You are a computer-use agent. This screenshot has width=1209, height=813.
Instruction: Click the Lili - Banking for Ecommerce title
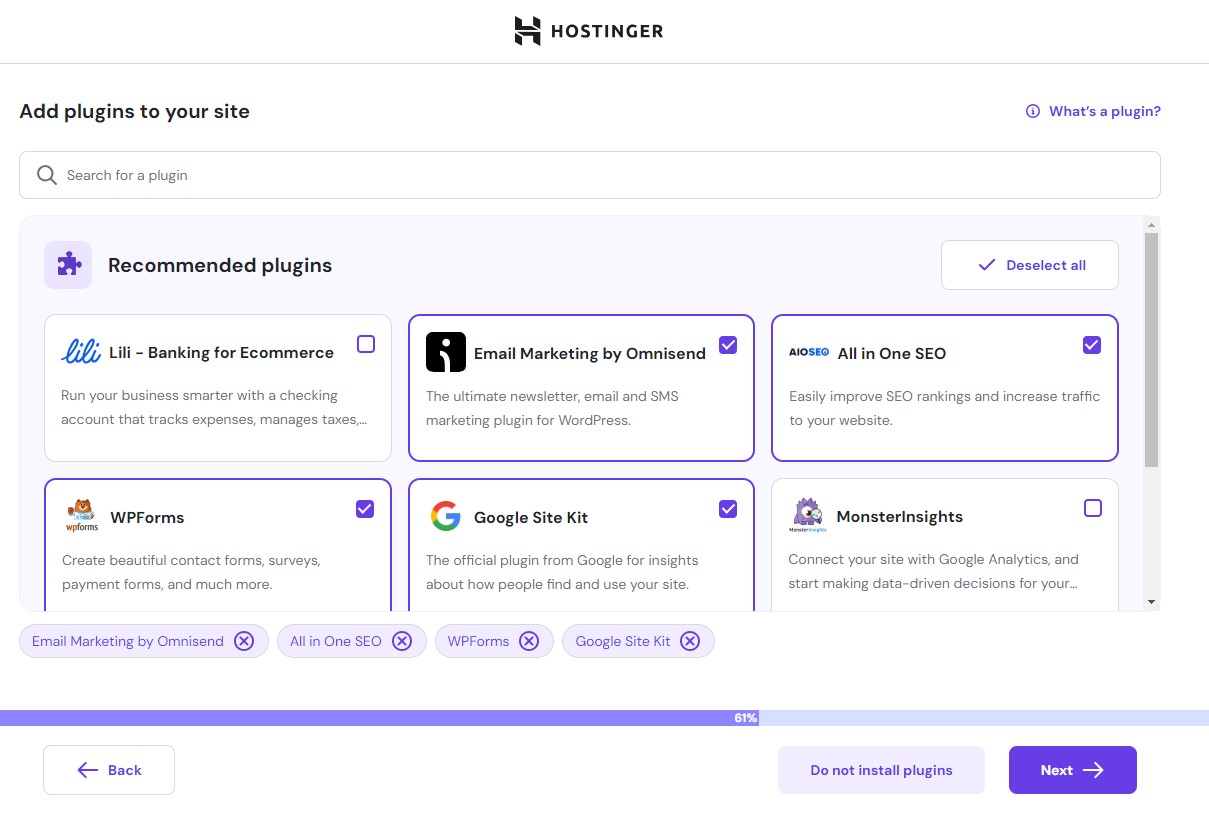pos(221,352)
